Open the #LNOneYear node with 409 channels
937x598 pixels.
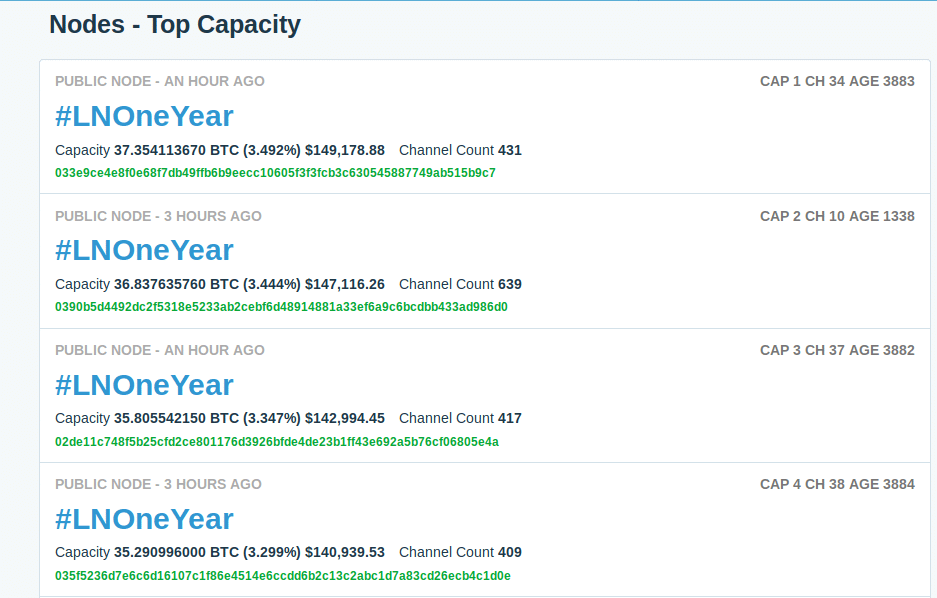[144, 519]
